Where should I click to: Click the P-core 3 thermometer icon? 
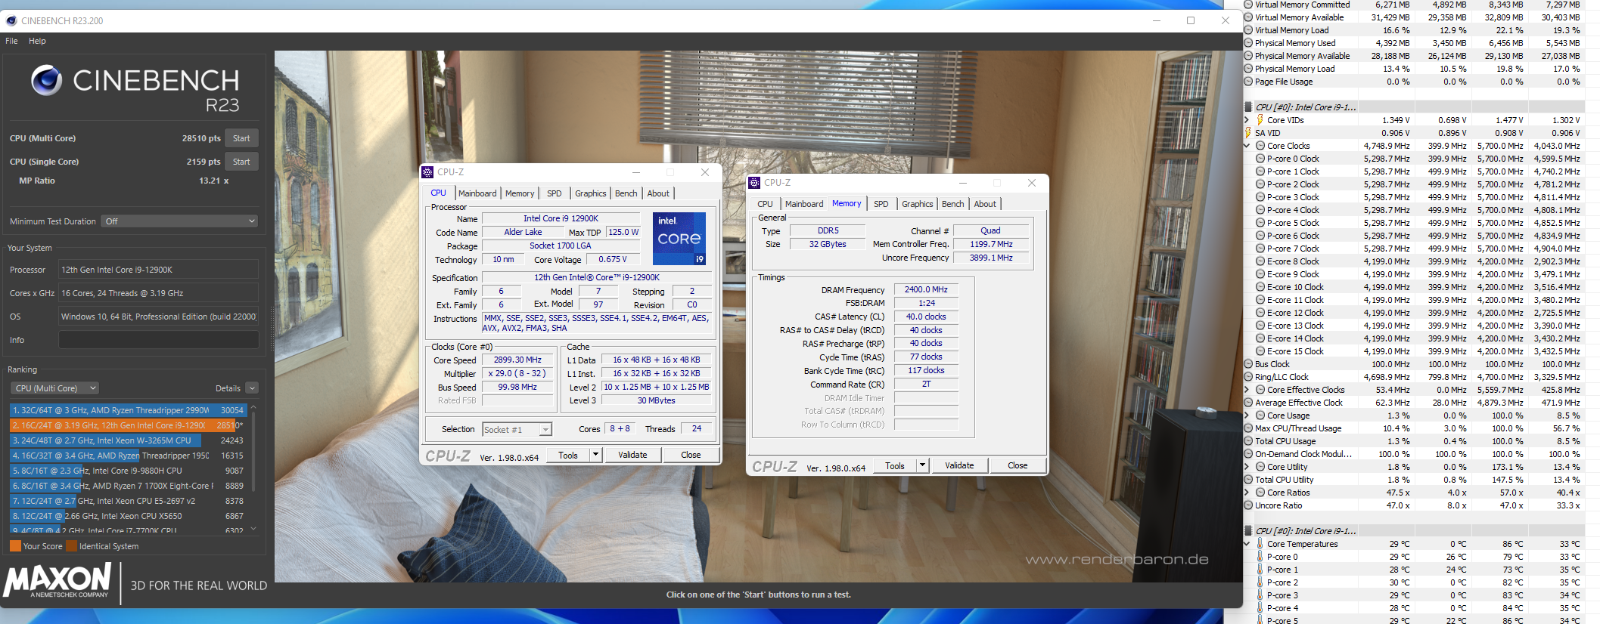[1260, 595]
